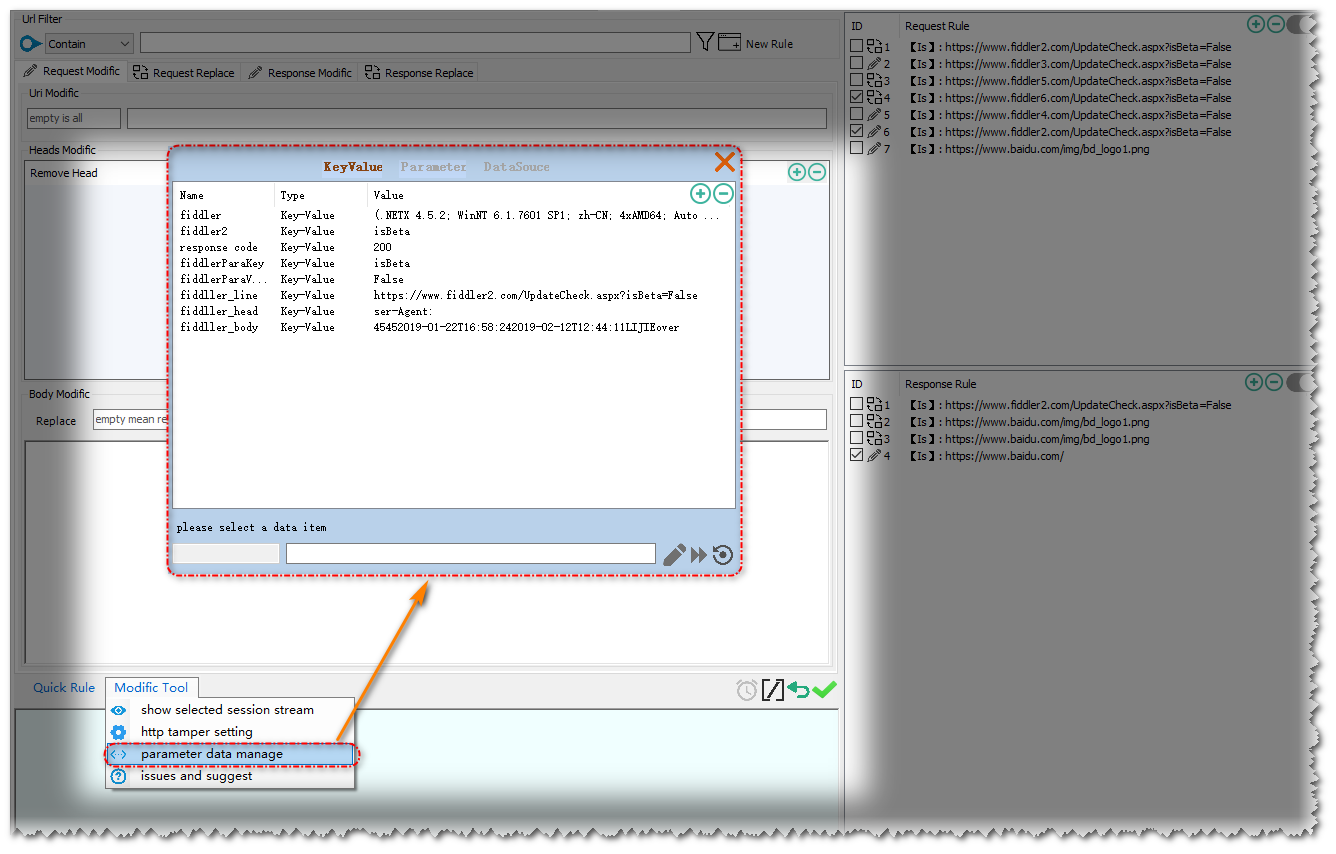This screenshot has height=854, width=1336.
Task: Uncheck response rule 4 baidu.com checkbox
Action: (856, 455)
